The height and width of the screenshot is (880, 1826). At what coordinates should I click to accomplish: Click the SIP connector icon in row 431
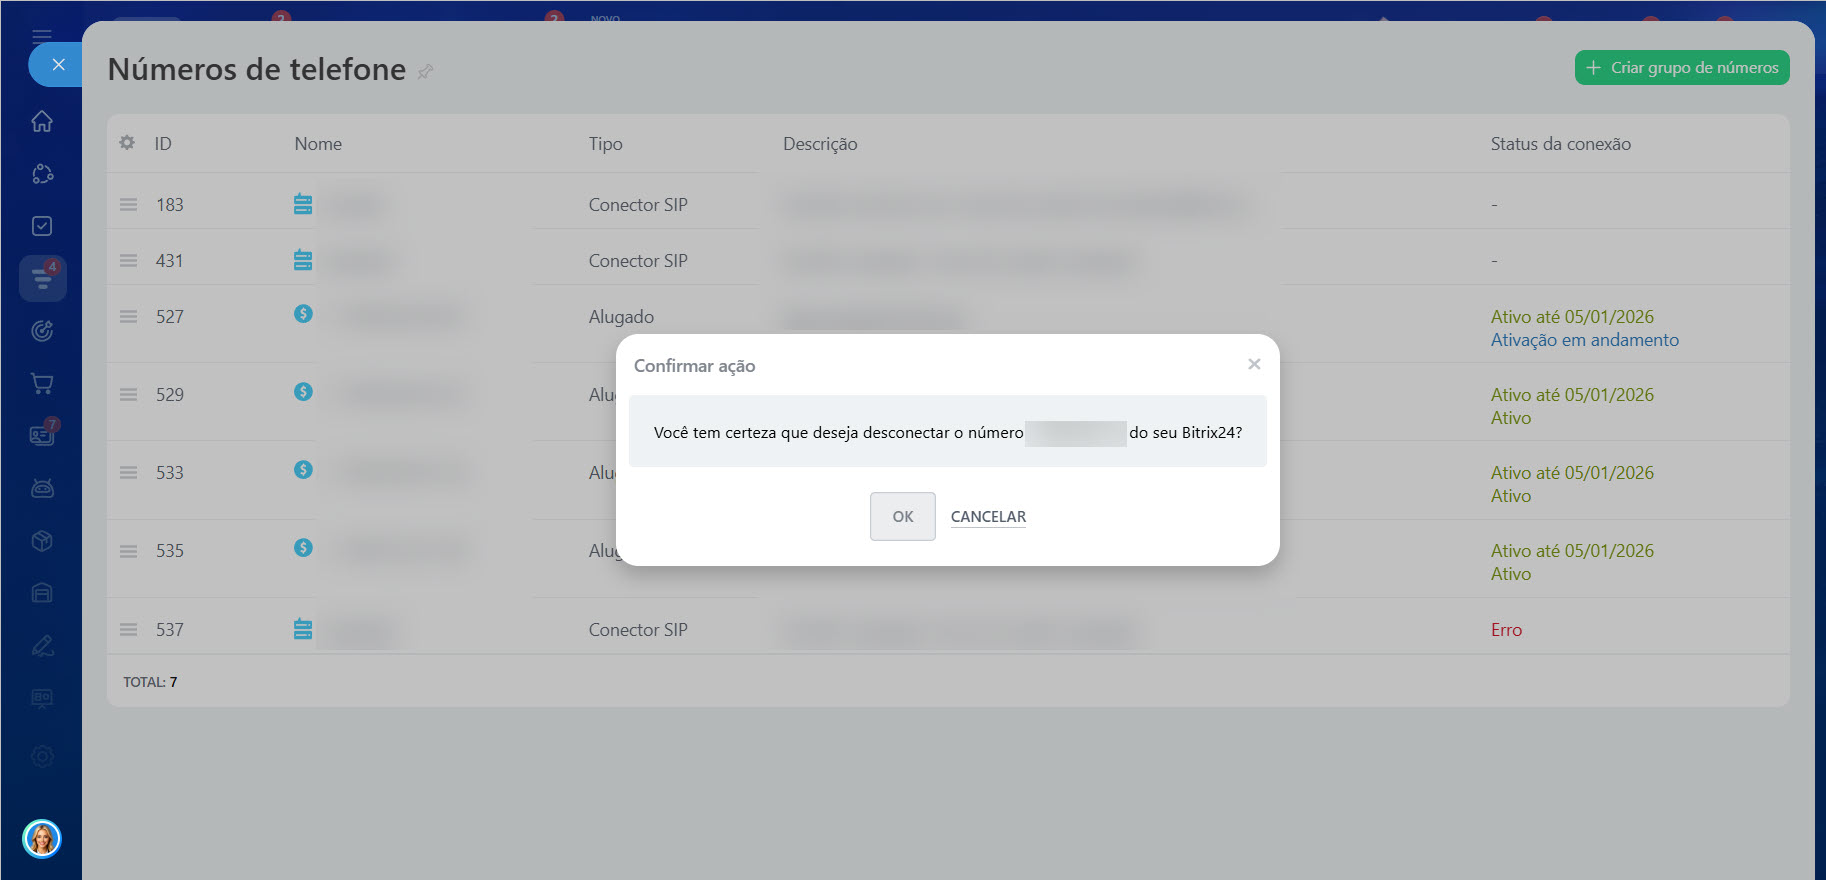coord(303,260)
